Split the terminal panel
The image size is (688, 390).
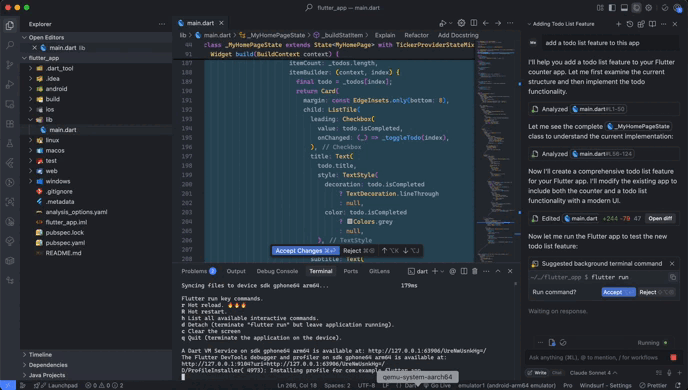(464, 271)
